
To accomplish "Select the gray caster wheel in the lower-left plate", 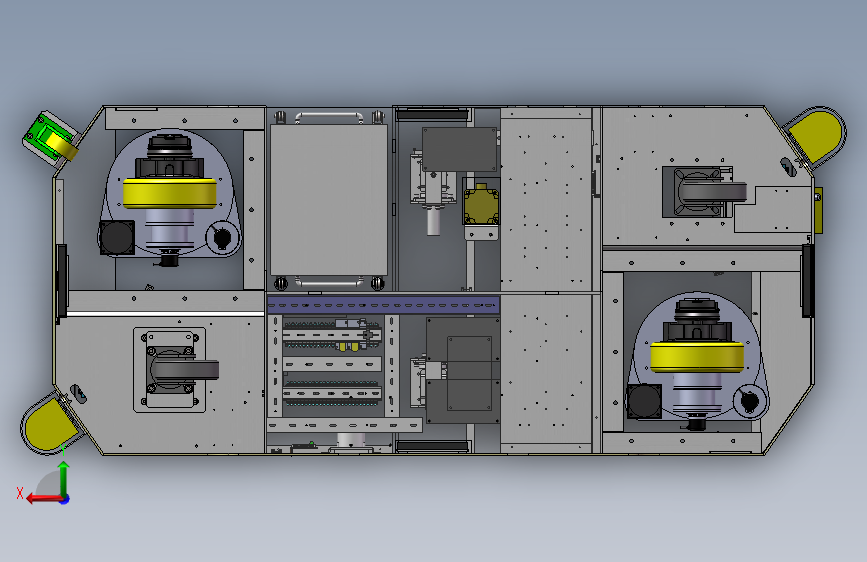I will 184,370.
